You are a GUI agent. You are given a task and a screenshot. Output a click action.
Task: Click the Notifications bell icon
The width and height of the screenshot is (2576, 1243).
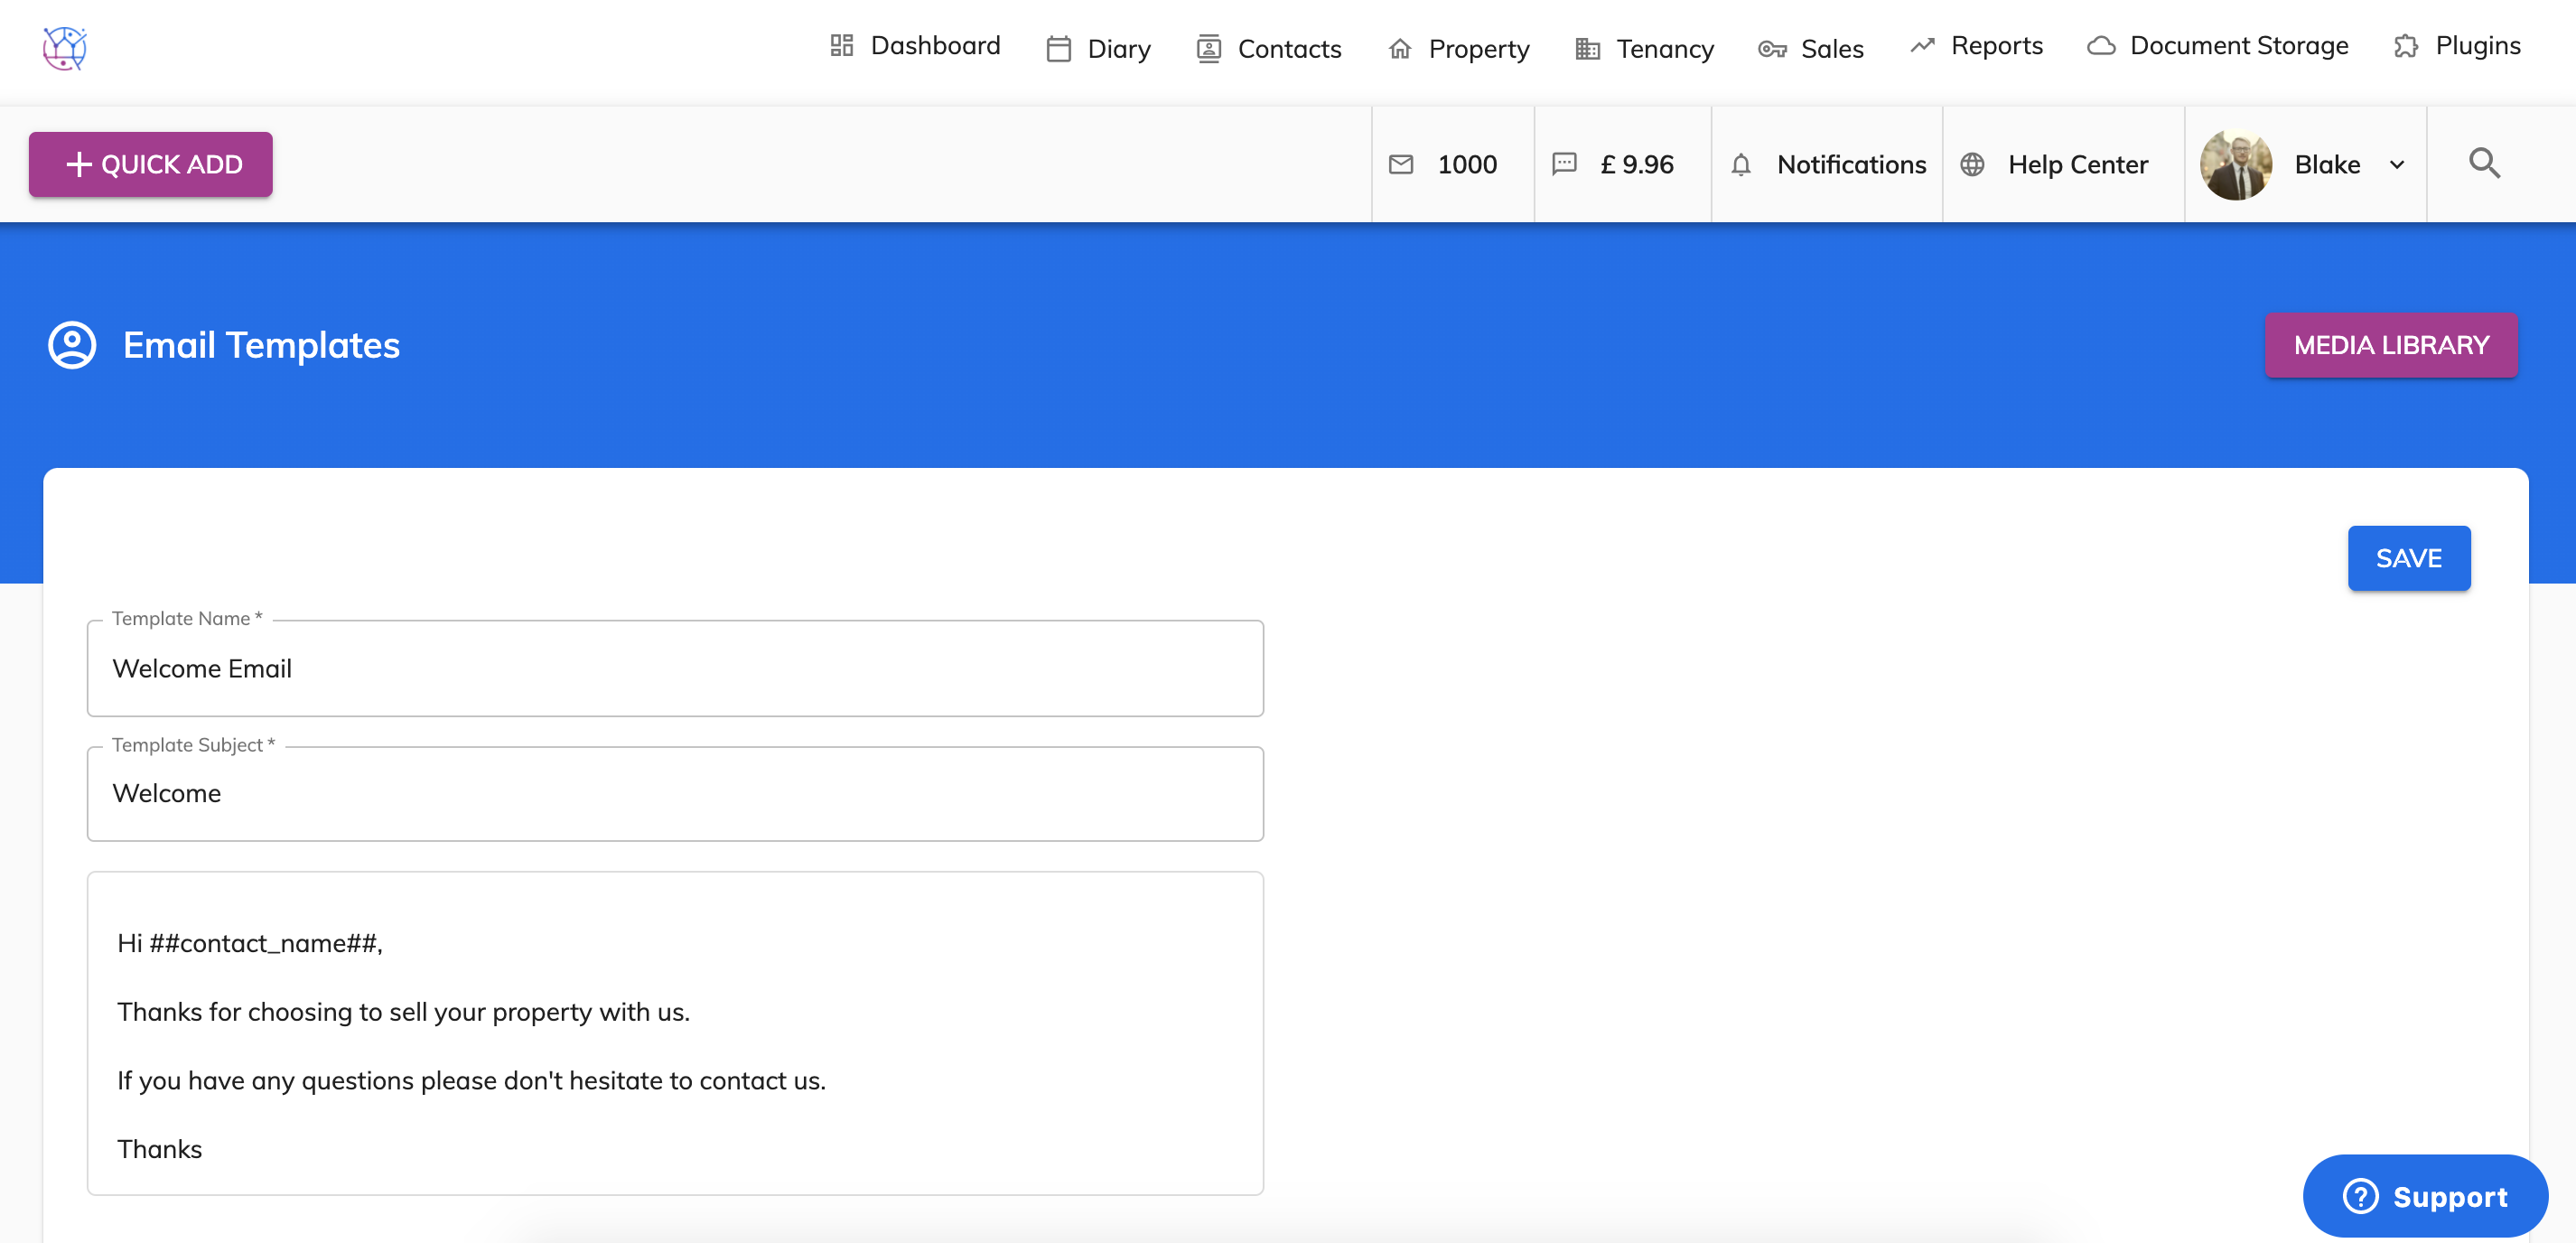1741,164
